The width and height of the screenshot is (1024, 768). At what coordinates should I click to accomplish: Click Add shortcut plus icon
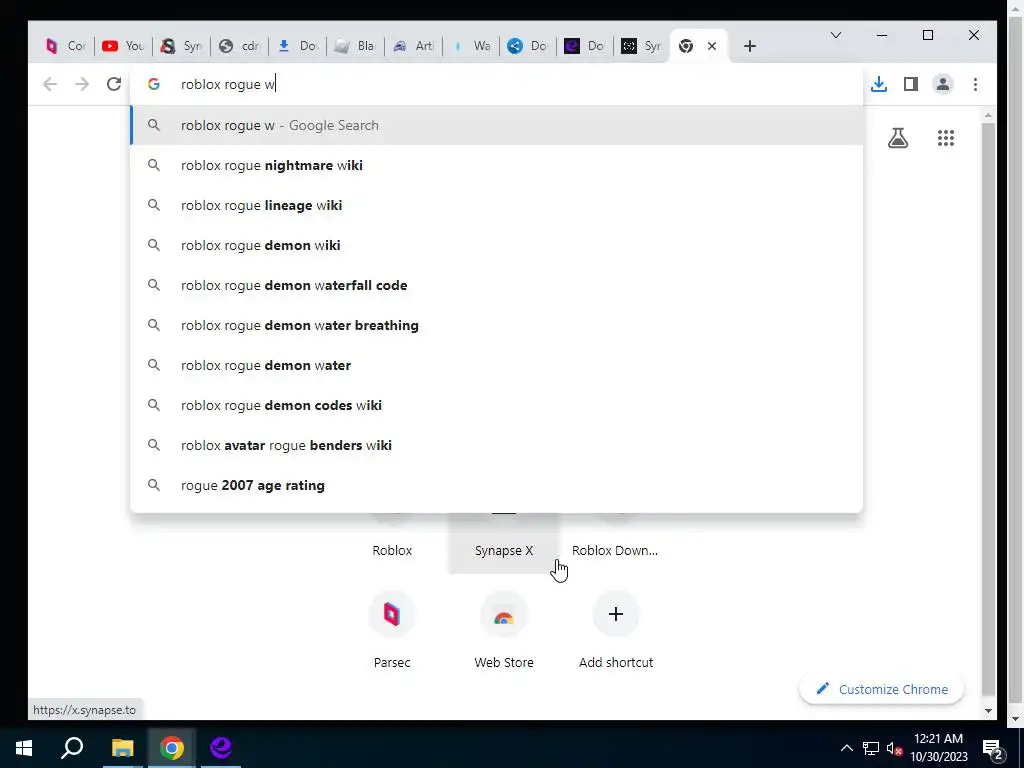[615, 614]
